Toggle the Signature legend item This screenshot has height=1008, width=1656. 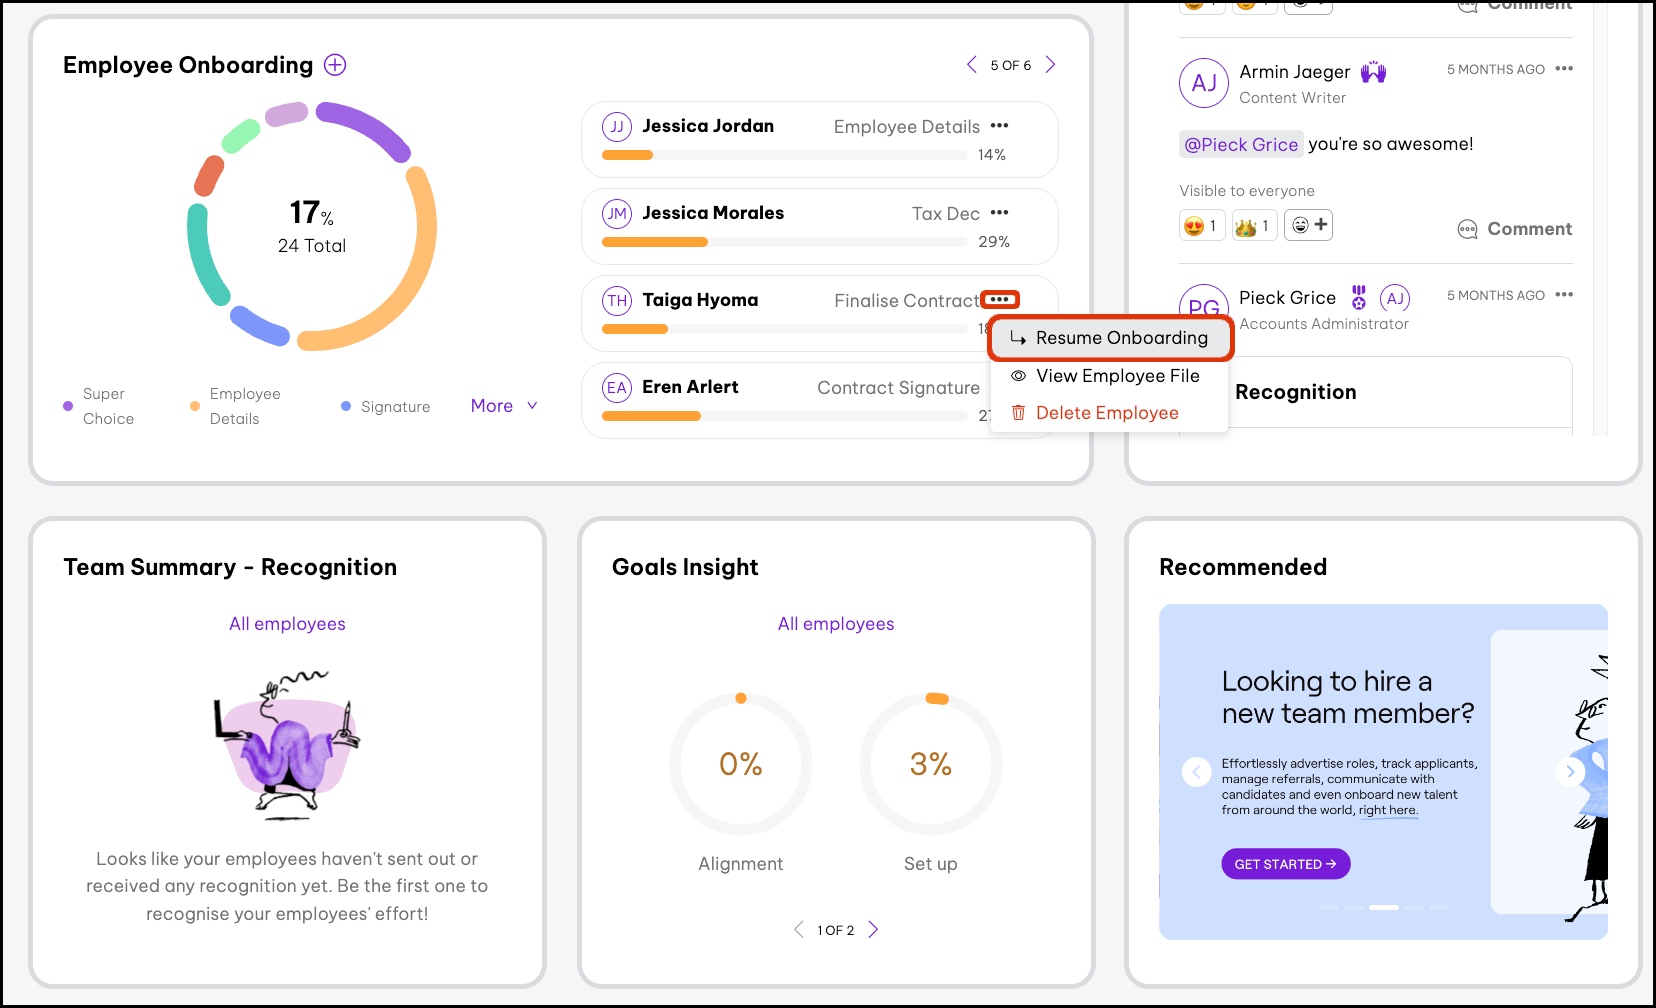click(x=386, y=406)
